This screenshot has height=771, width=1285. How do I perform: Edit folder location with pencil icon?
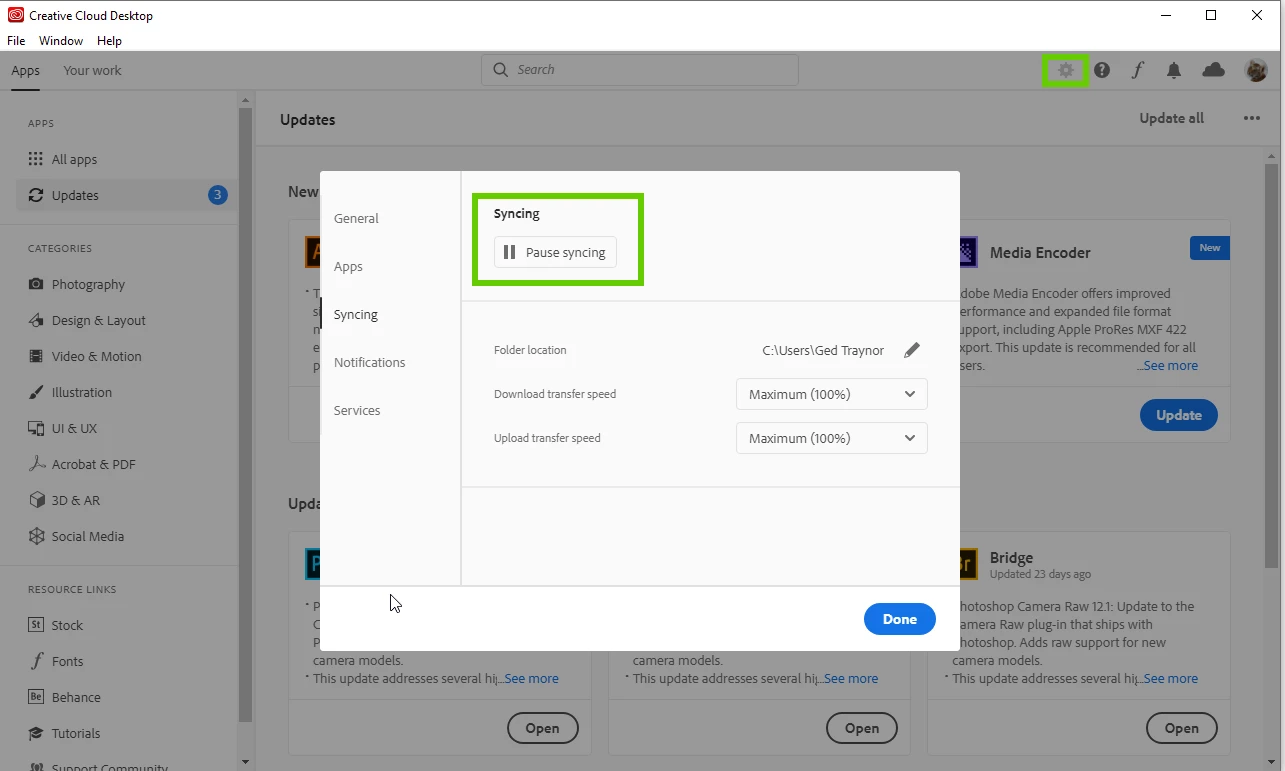[911, 350]
